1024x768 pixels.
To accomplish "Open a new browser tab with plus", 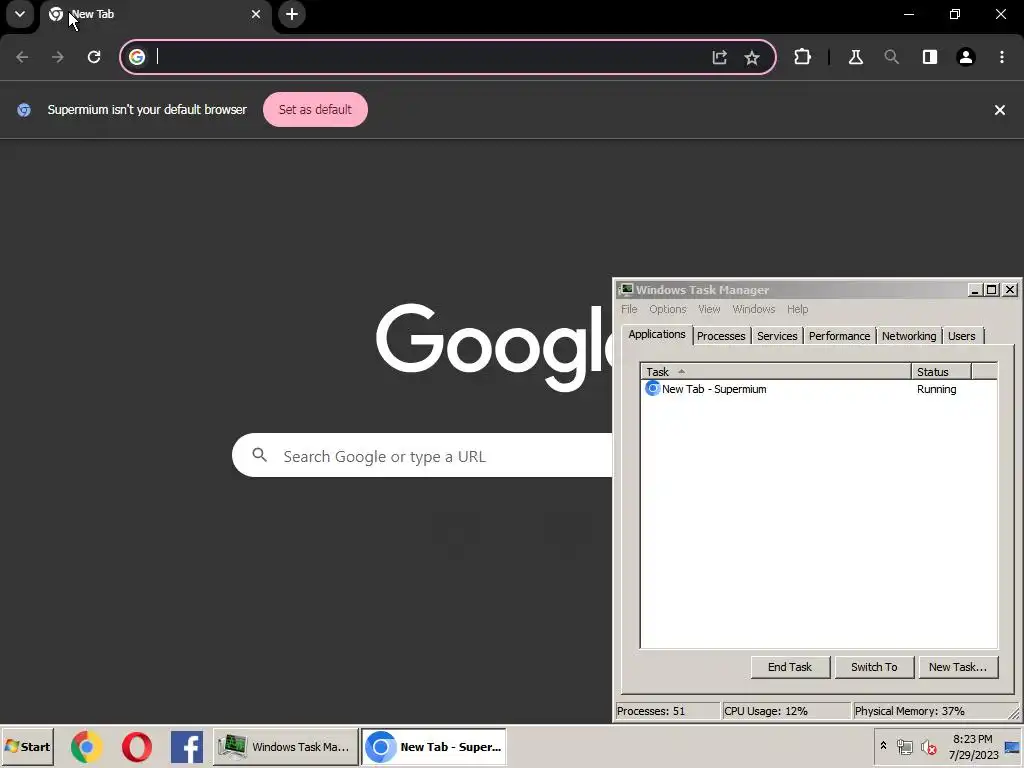I will [292, 14].
